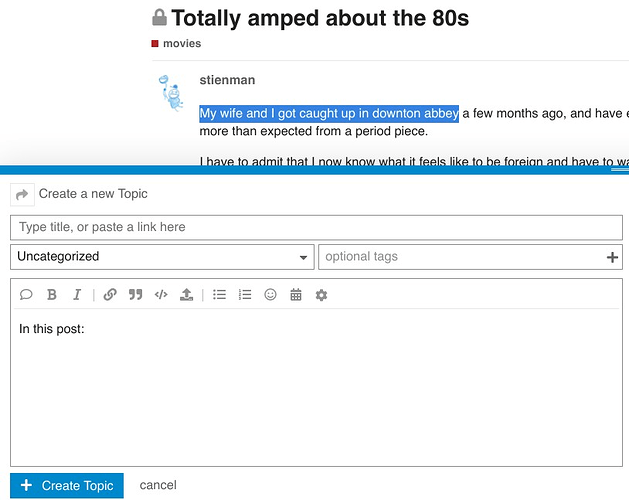629x500 pixels.
Task: Insert date and time with calendar icon
Action: click(x=296, y=295)
